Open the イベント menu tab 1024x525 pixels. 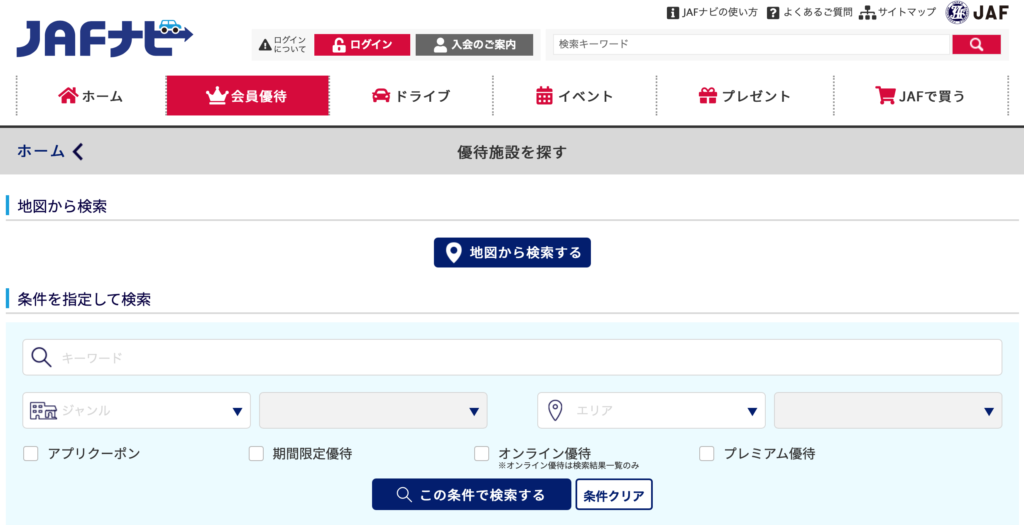[x=574, y=96]
